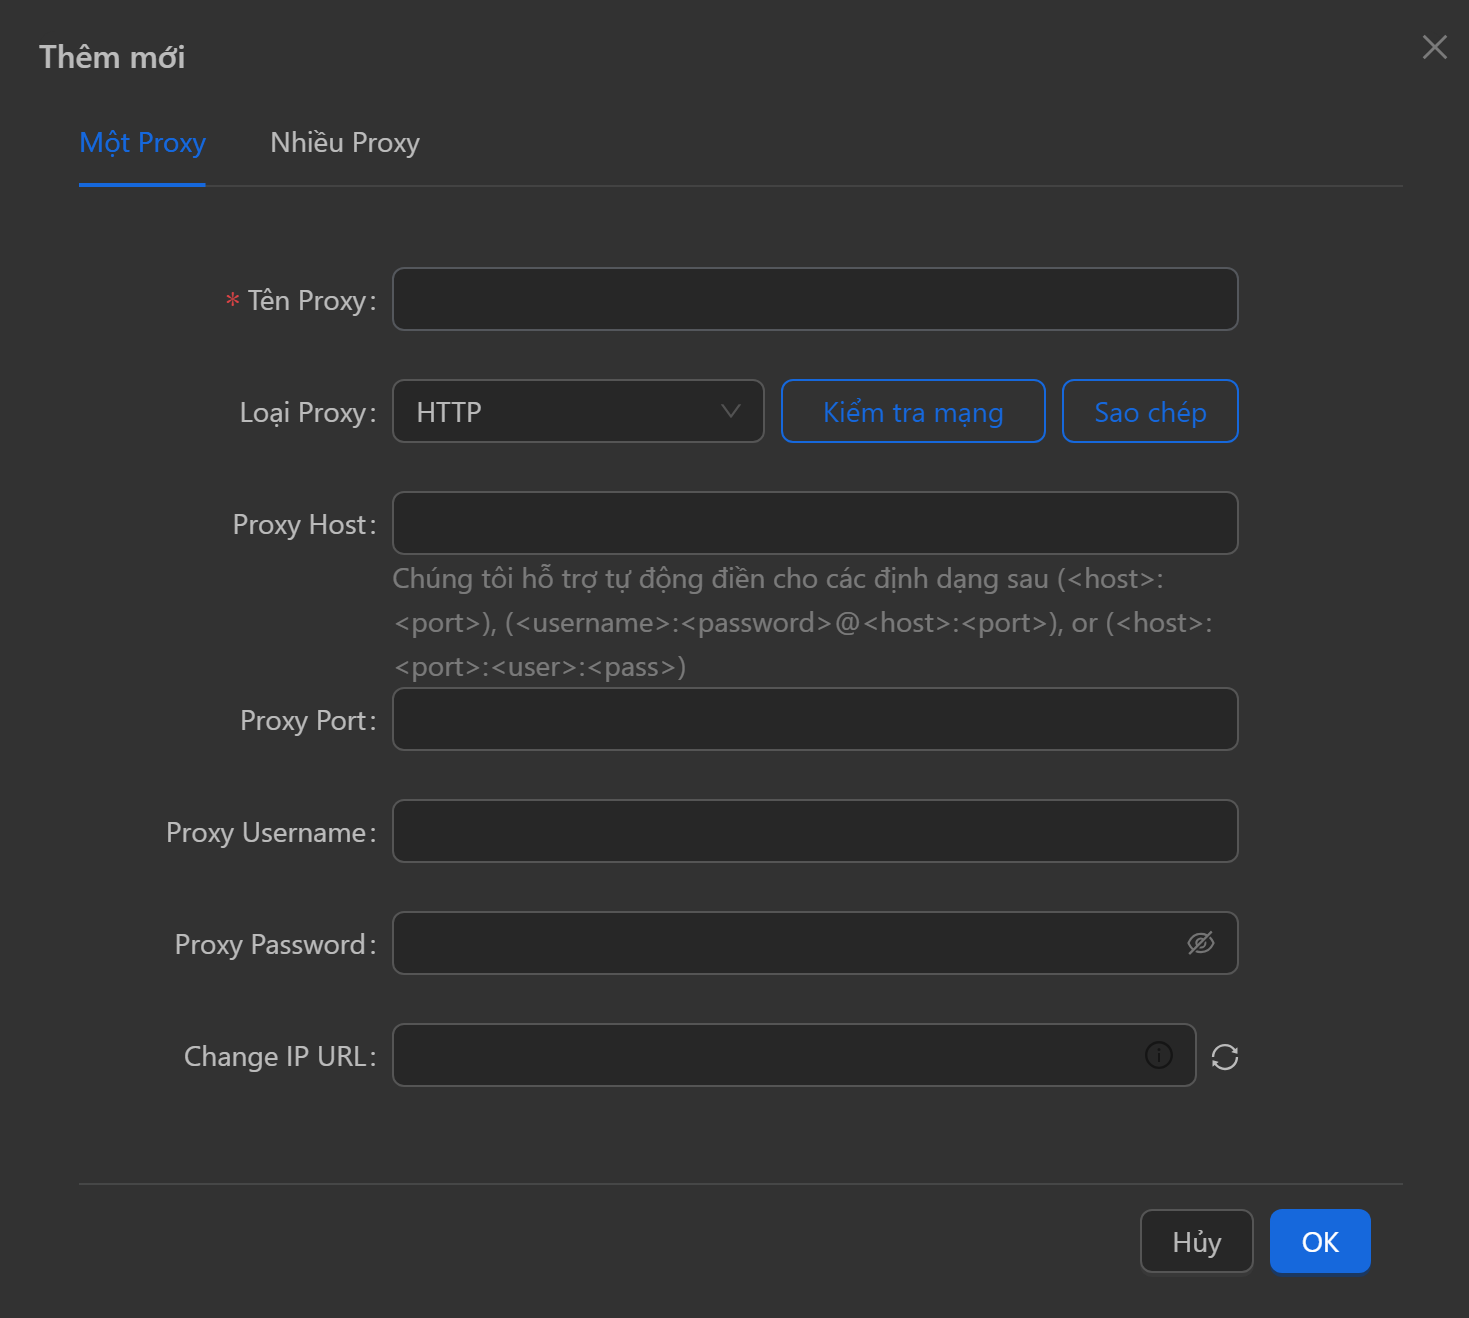Click into the Proxy Username field
Image resolution: width=1469 pixels, height=1318 pixels.
pos(814,831)
